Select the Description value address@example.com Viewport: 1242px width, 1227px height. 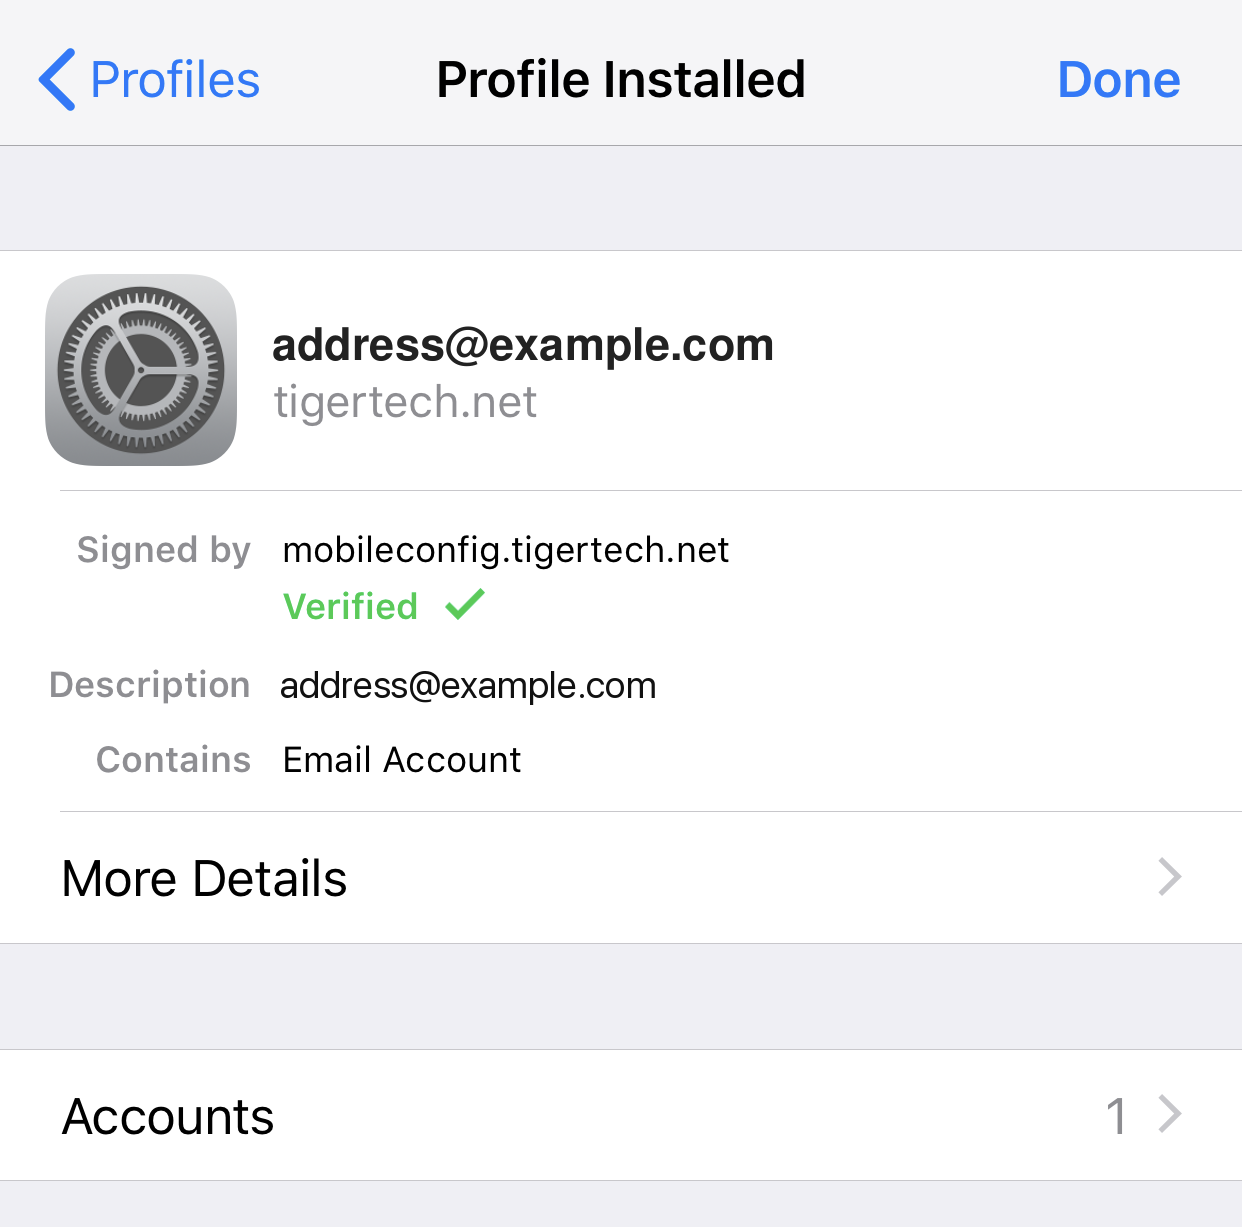[x=468, y=686]
